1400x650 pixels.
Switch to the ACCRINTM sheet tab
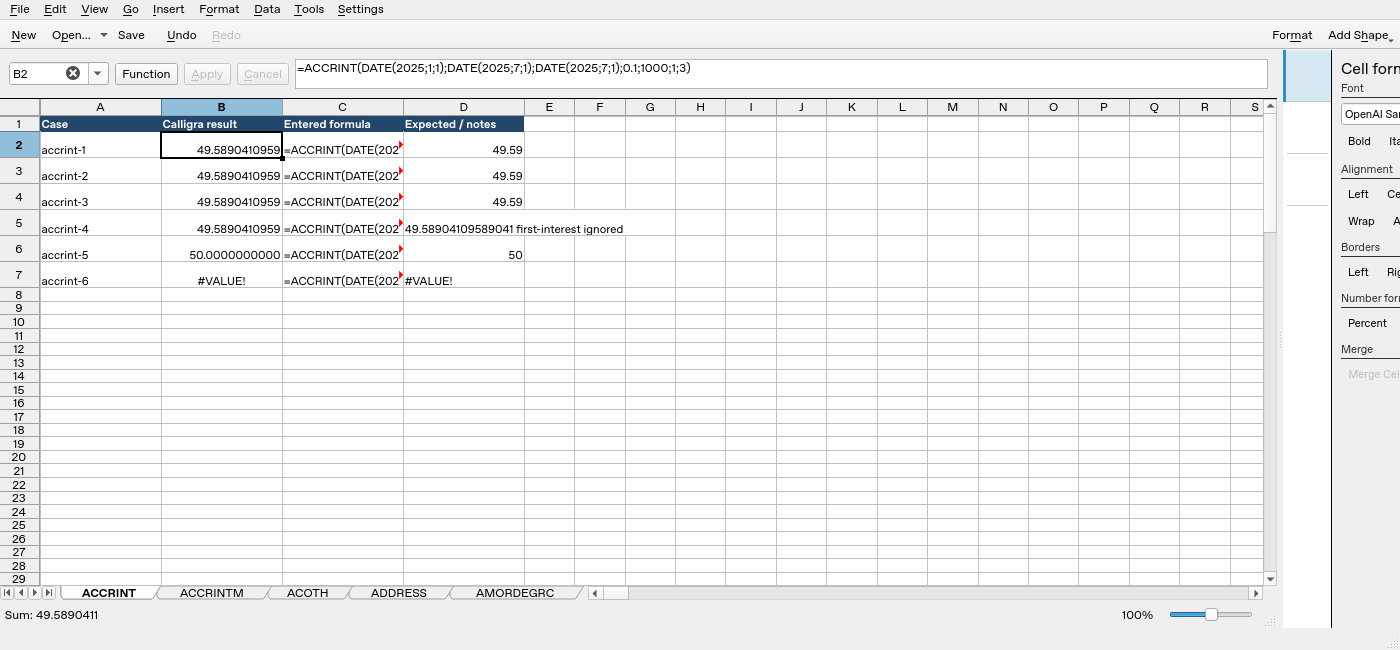click(x=212, y=593)
